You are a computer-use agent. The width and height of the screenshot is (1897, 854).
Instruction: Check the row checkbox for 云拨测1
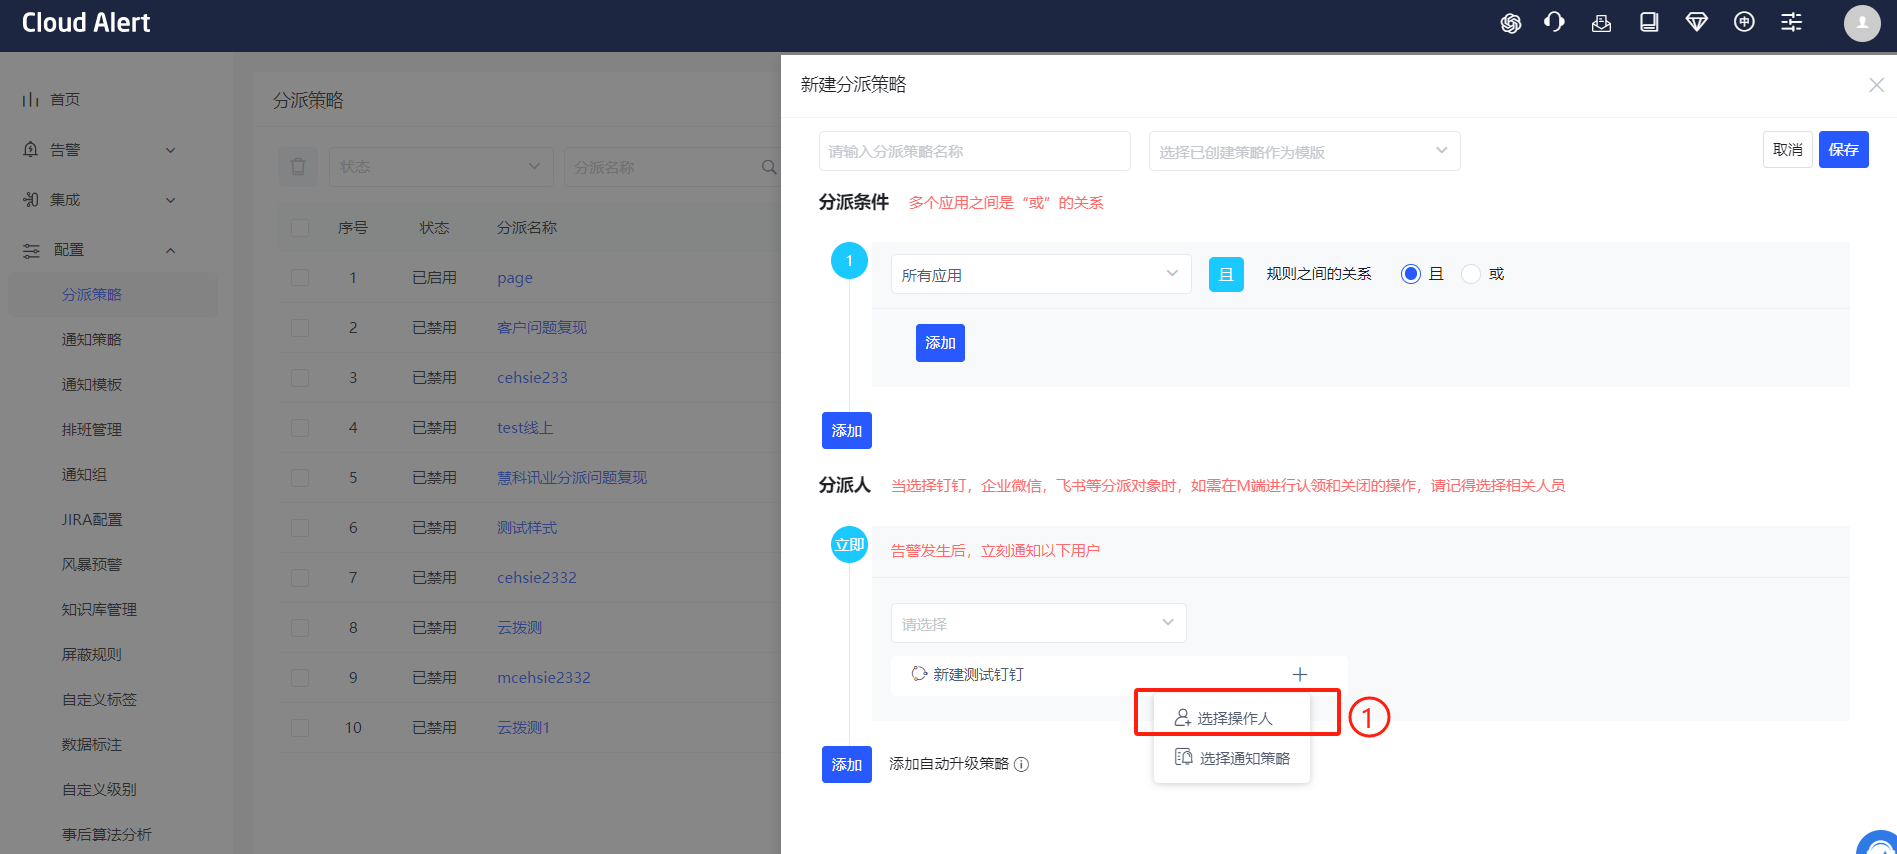click(x=300, y=728)
